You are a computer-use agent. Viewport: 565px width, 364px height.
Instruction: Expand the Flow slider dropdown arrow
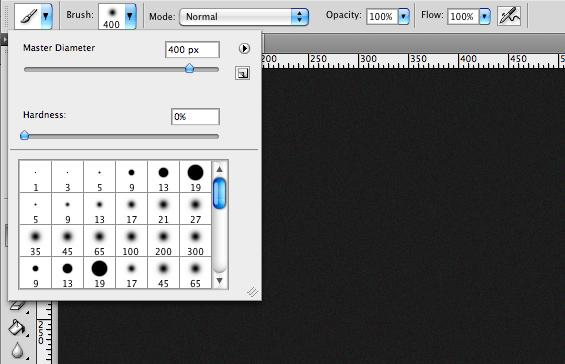coord(485,16)
